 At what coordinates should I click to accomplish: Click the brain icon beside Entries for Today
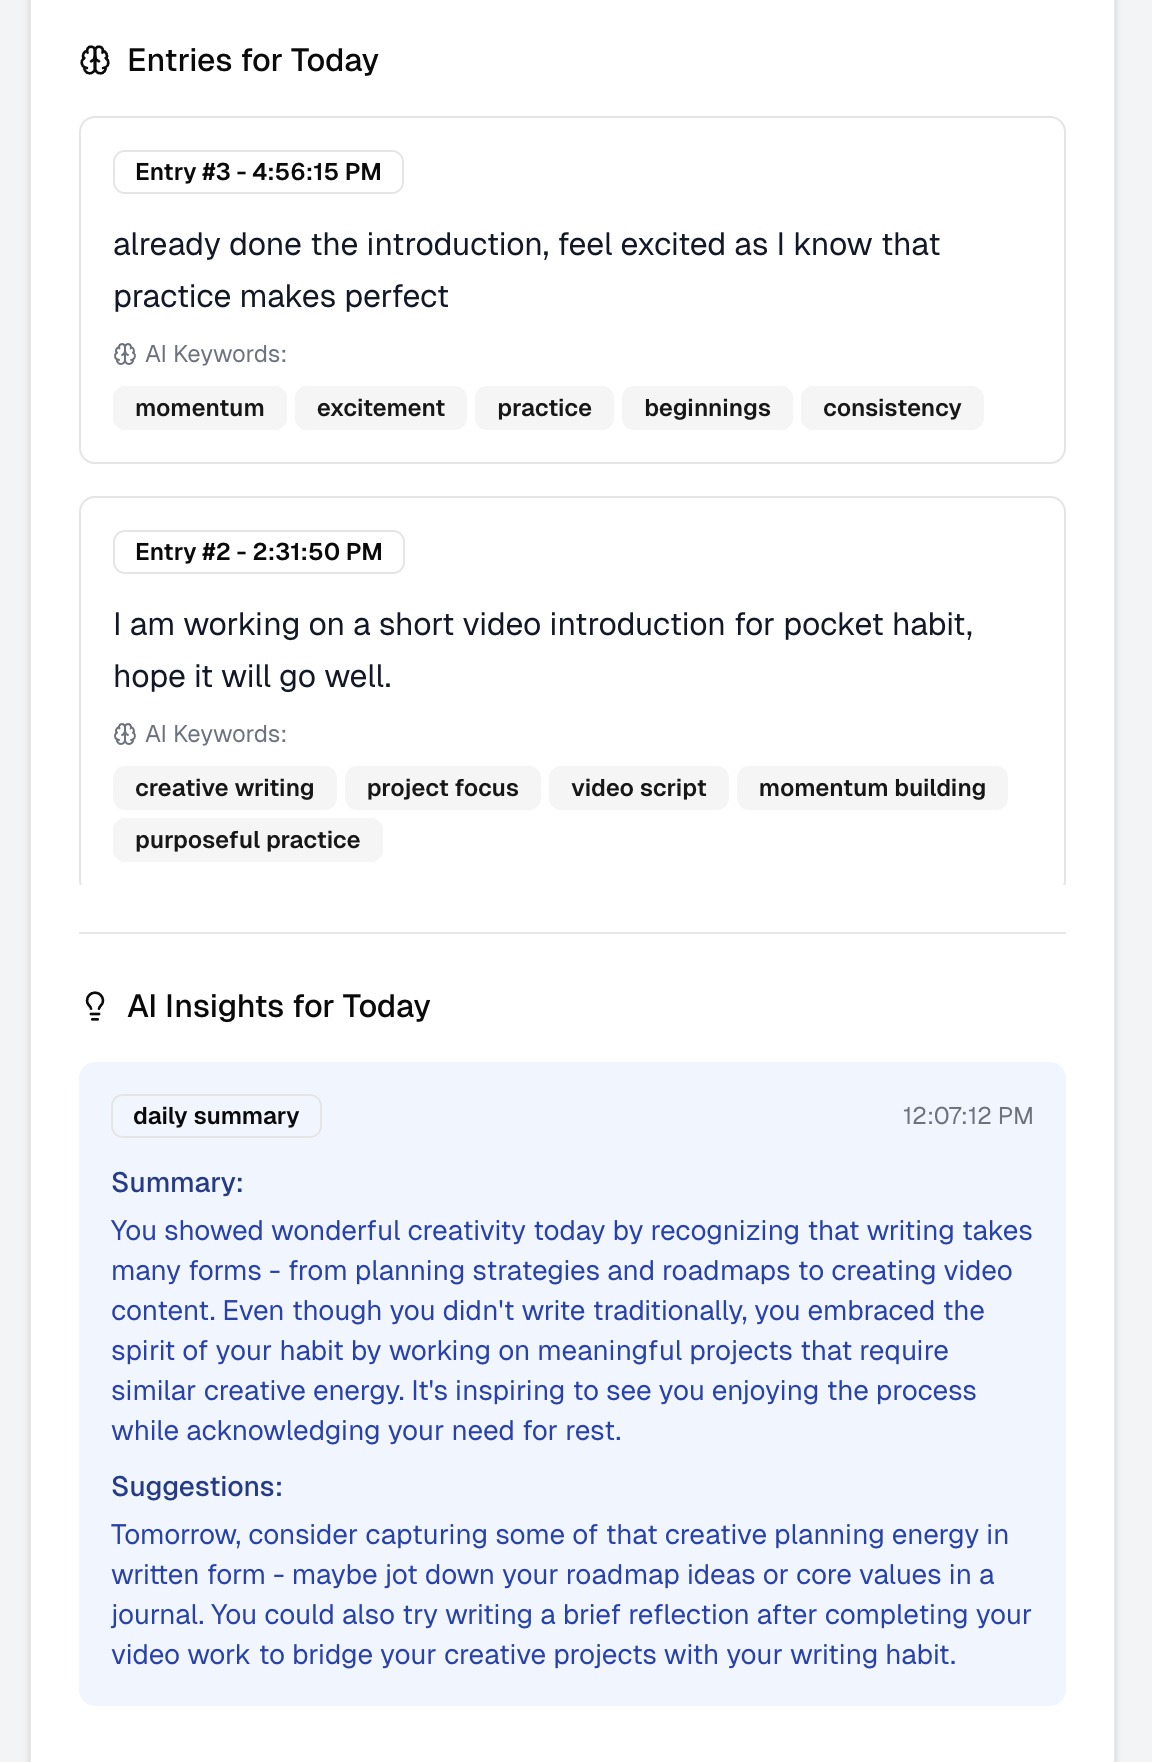[x=95, y=61]
